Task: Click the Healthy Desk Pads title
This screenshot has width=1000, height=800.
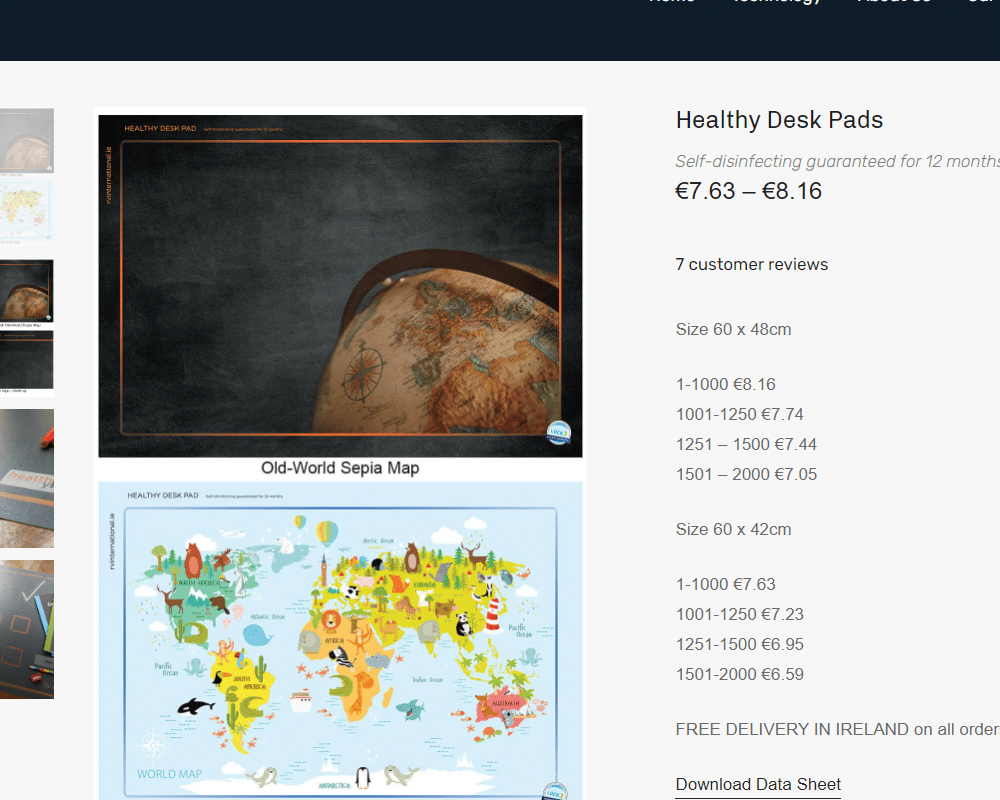Action: click(x=779, y=120)
